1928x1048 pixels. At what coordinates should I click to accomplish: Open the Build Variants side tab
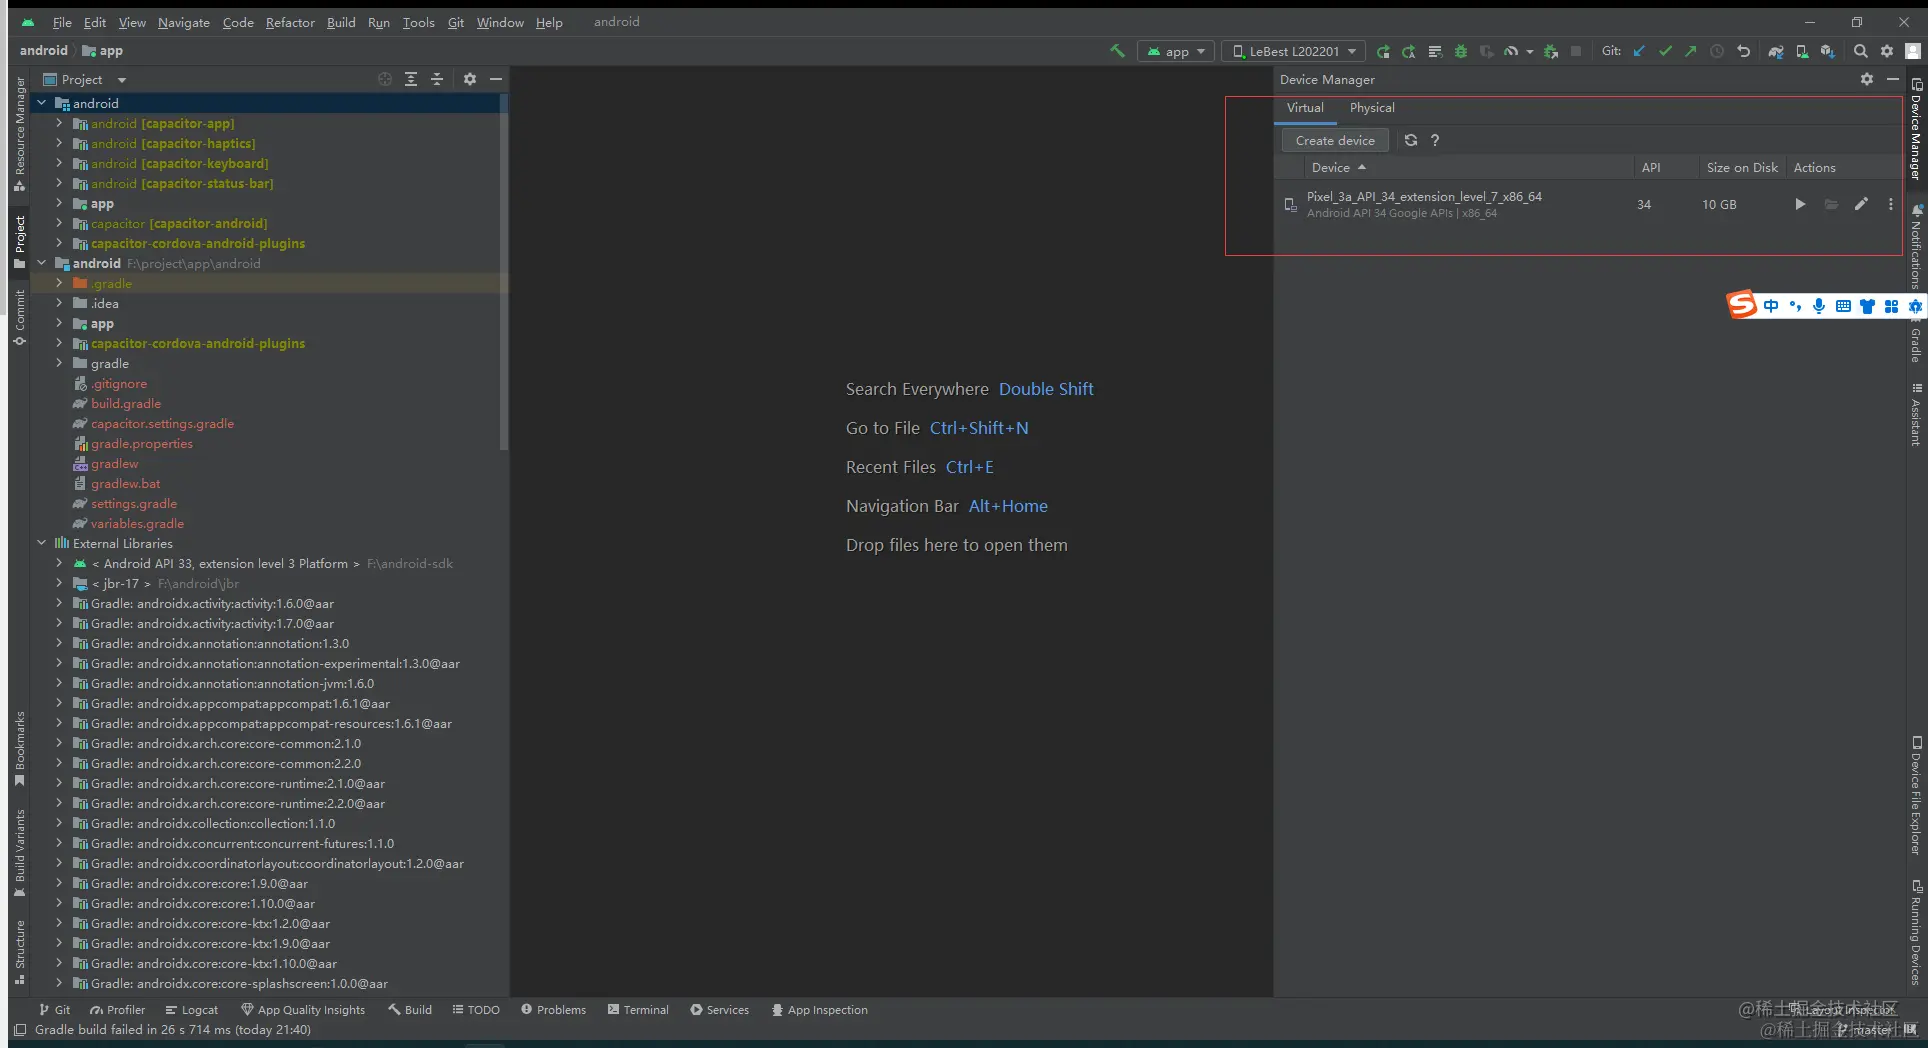point(20,853)
